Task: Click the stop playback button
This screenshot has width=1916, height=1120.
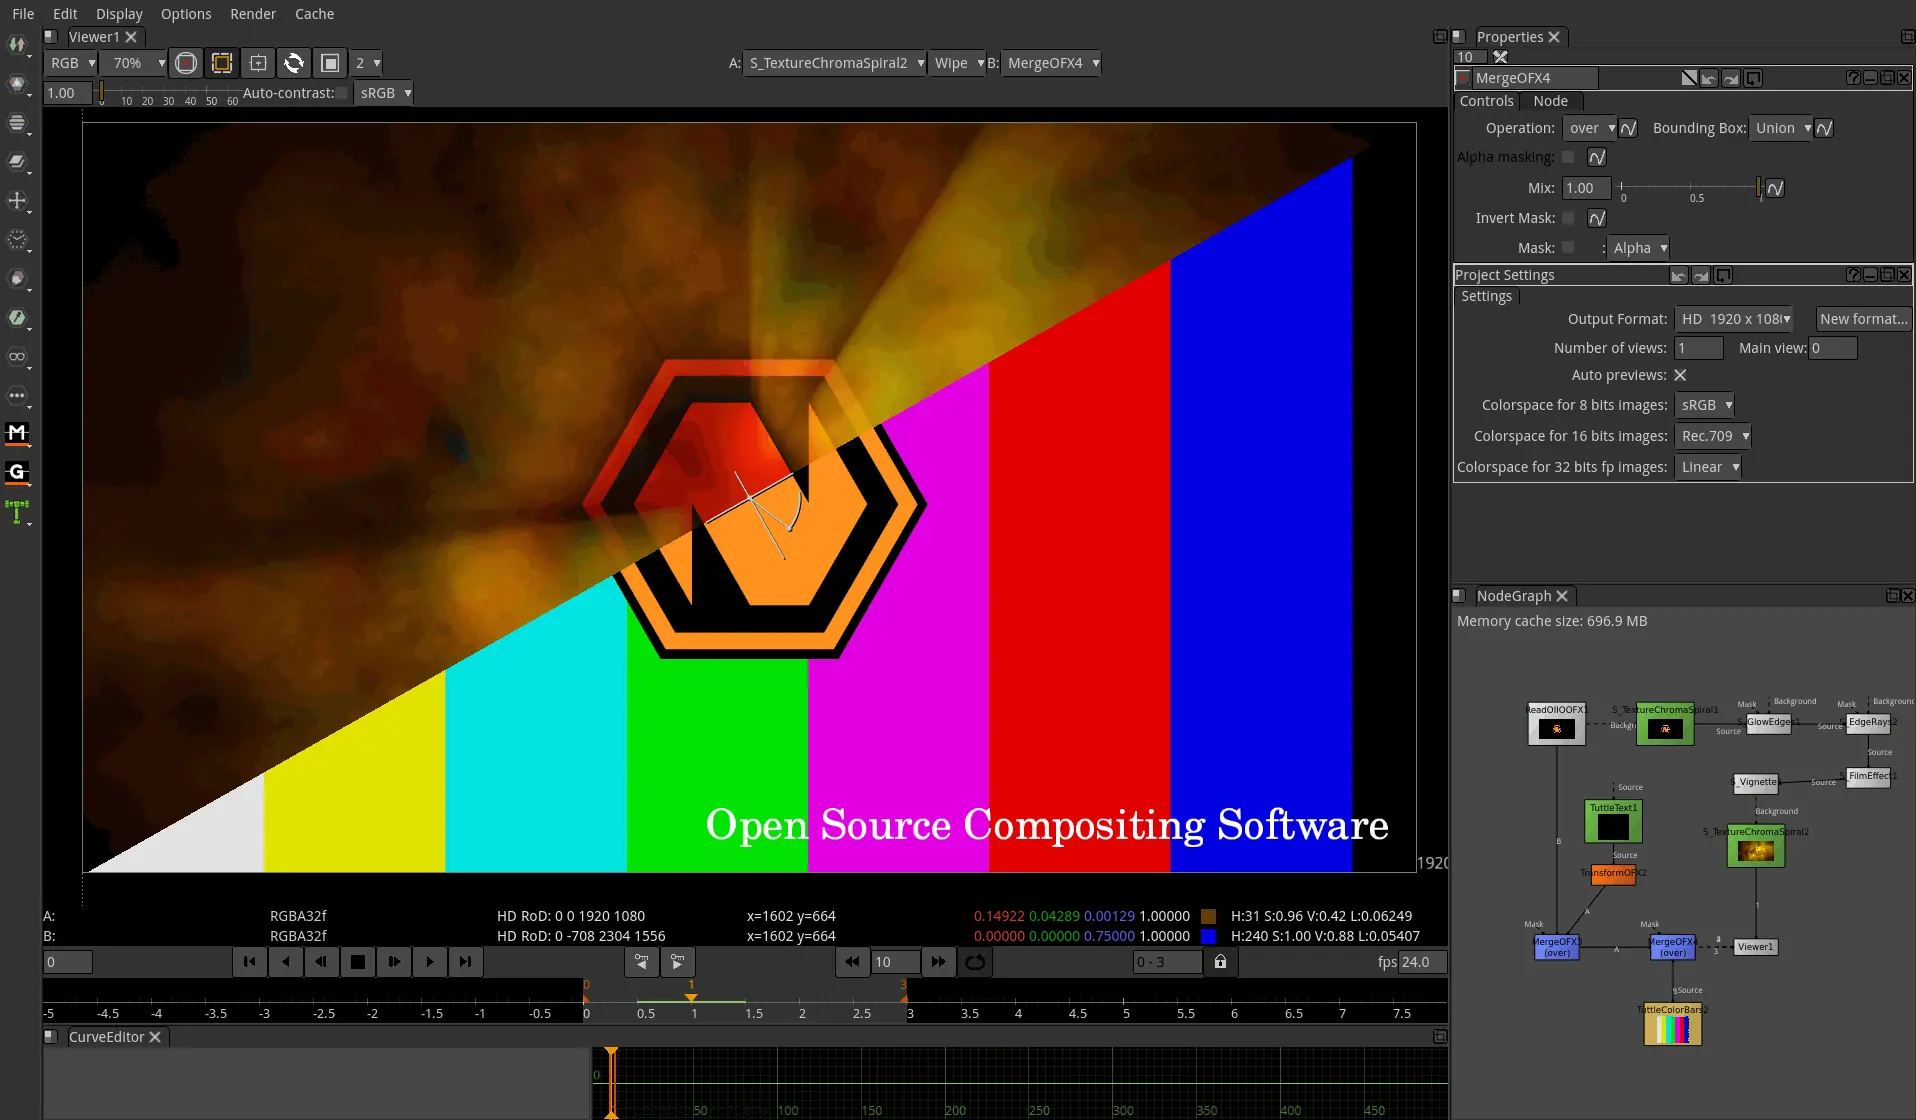Action: click(357, 962)
